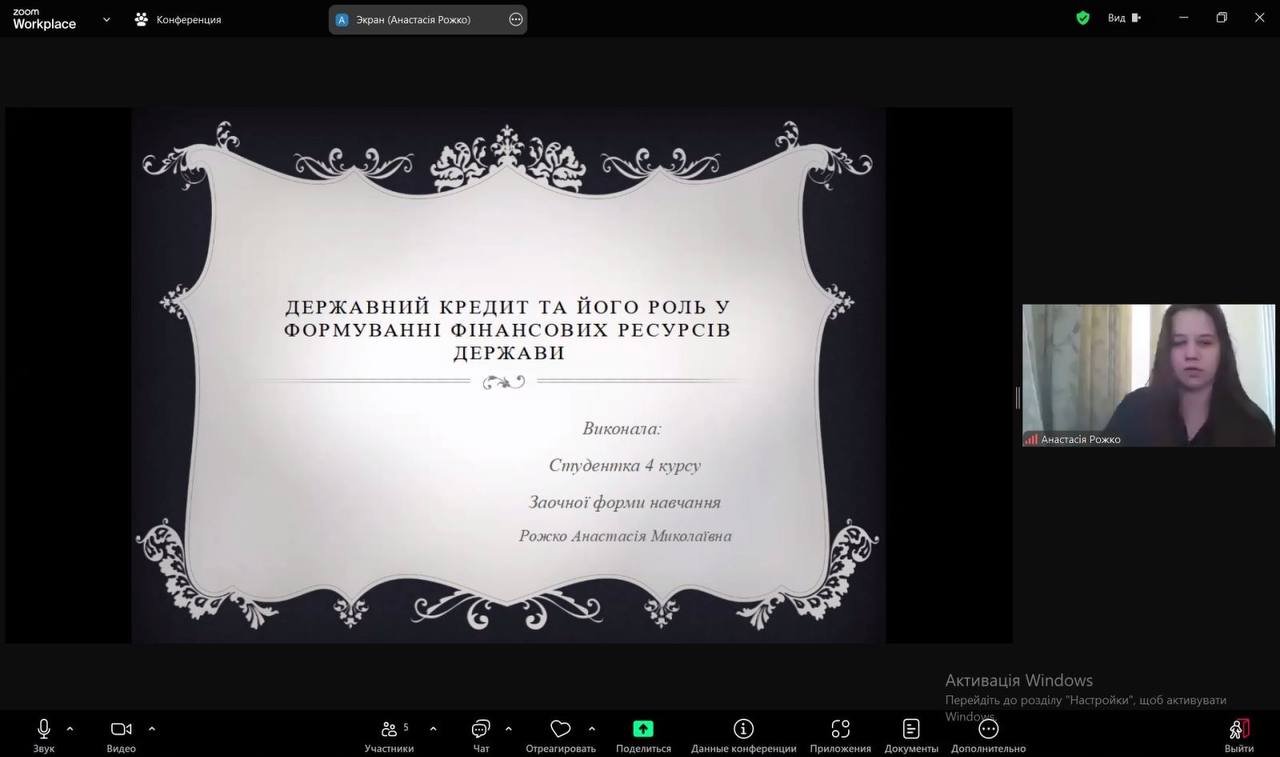The width and height of the screenshot is (1280, 757).
Task: Open the Чат chat panel
Action: coord(481,730)
